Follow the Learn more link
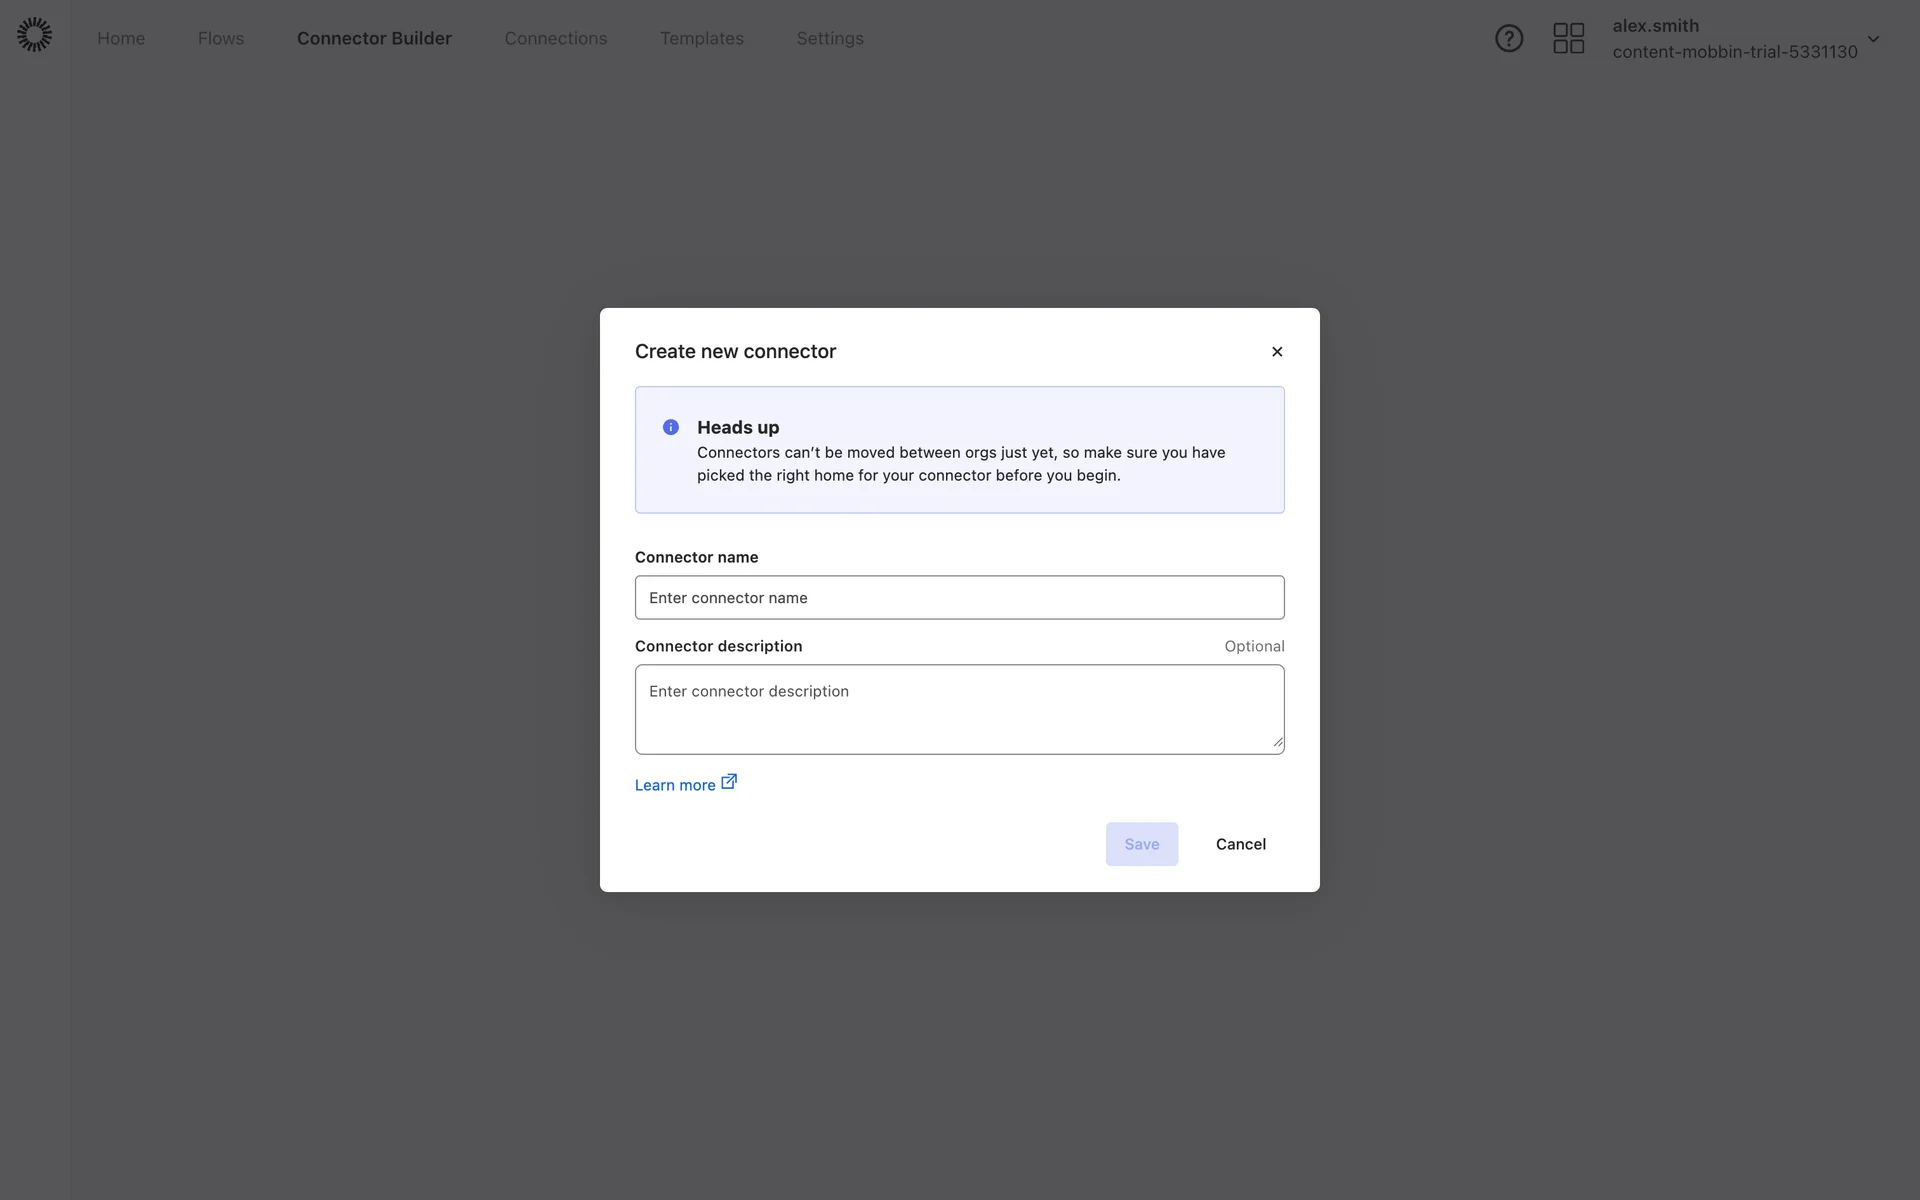The width and height of the screenshot is (1920, 1200). [x=675, y=785]
